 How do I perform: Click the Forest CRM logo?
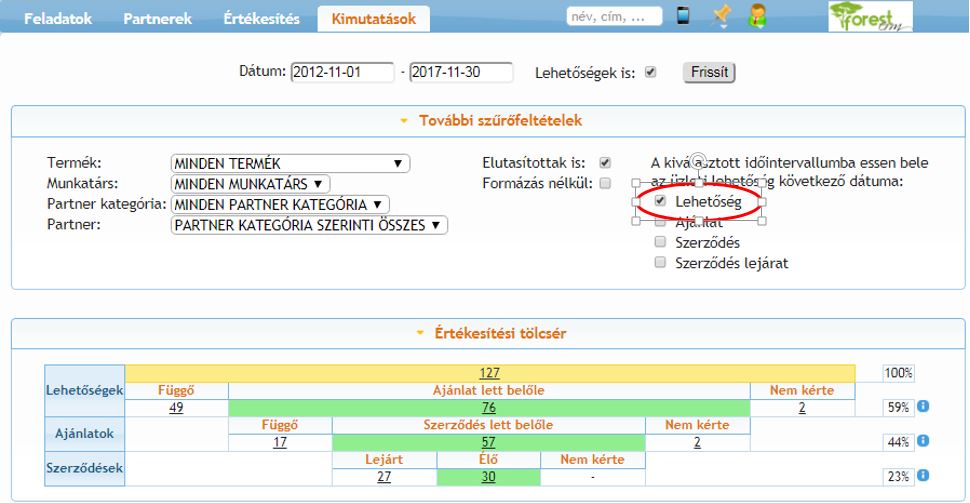point(868,17)
